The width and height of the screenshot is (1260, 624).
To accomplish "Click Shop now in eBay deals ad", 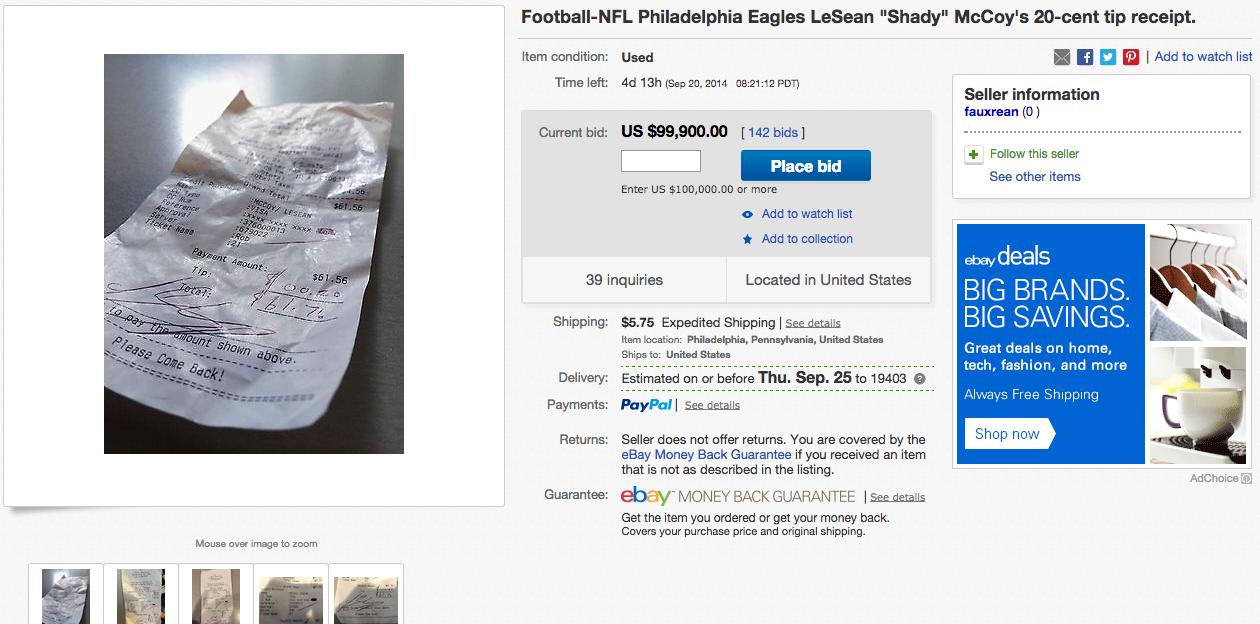I will pos(1008,434).
